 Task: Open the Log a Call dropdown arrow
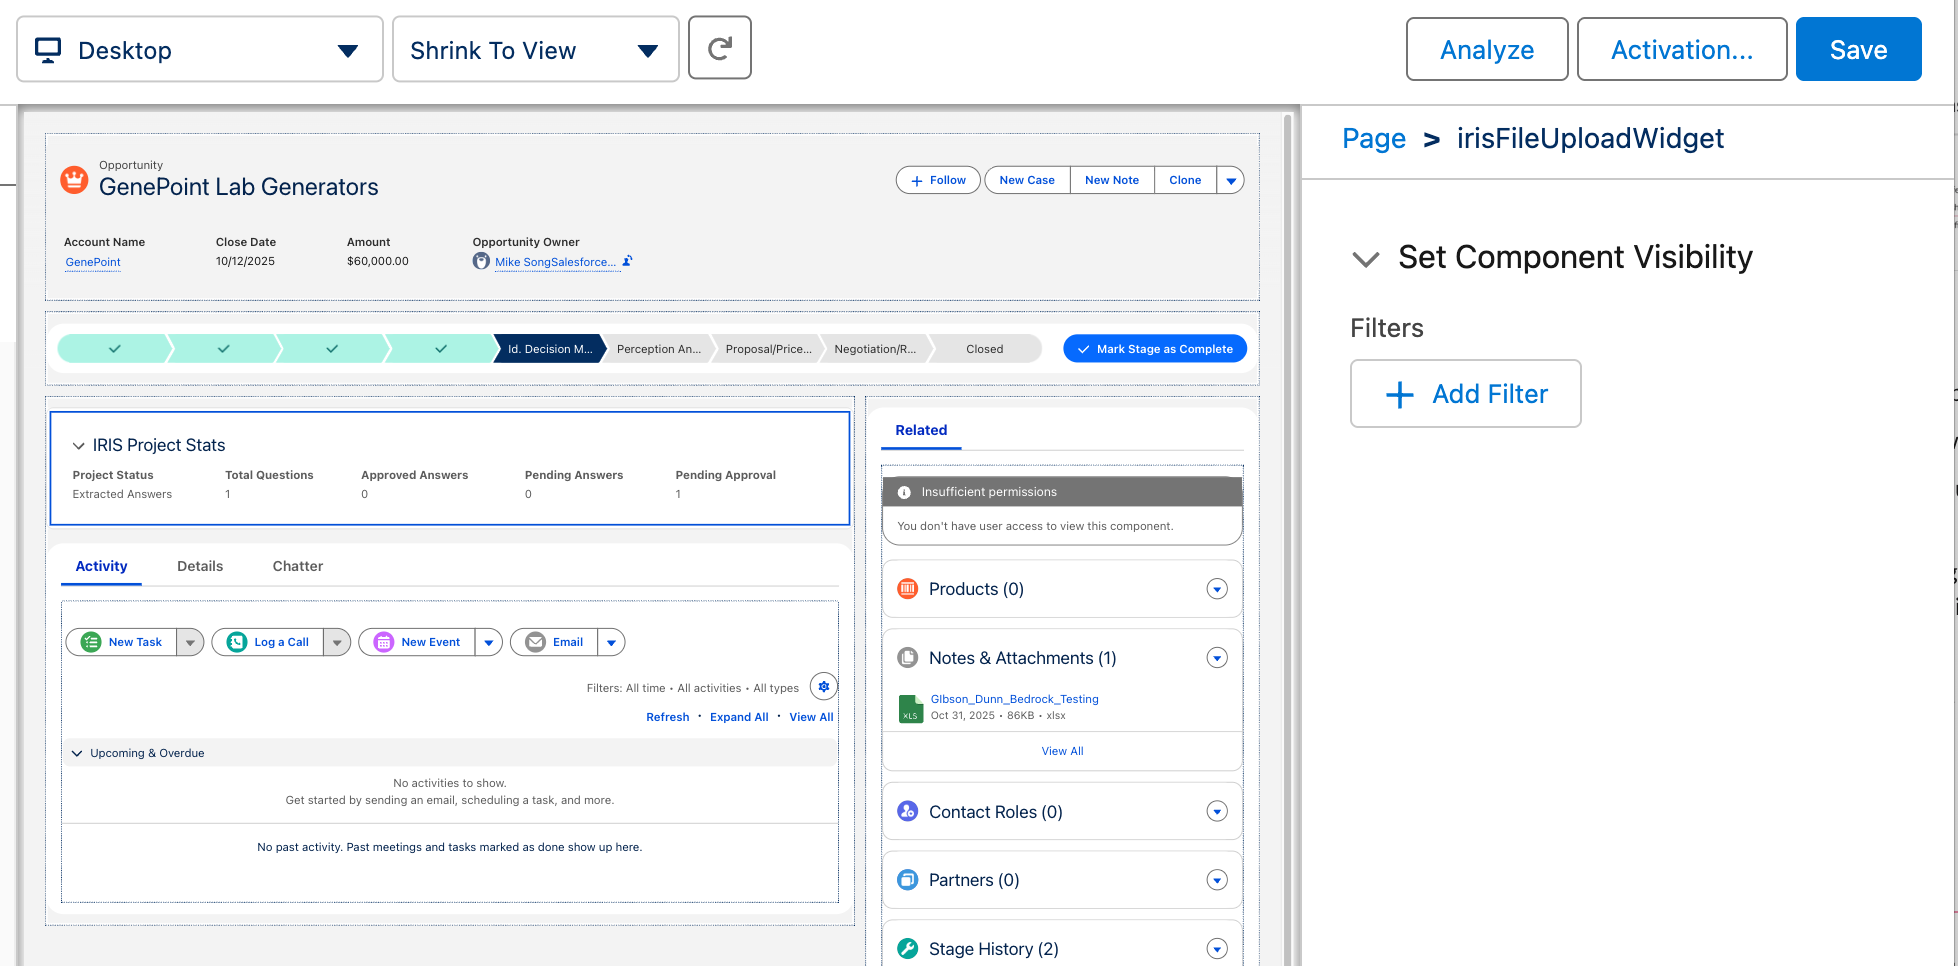(x=337, y=642)
